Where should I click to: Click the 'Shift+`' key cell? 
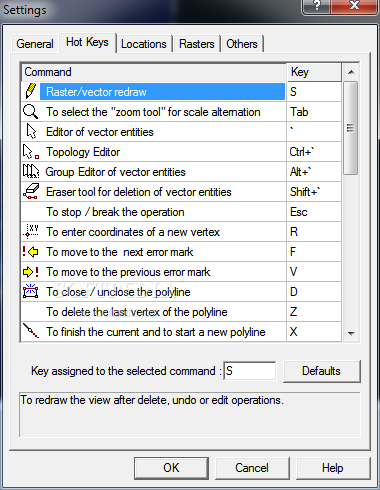(314, 192)
